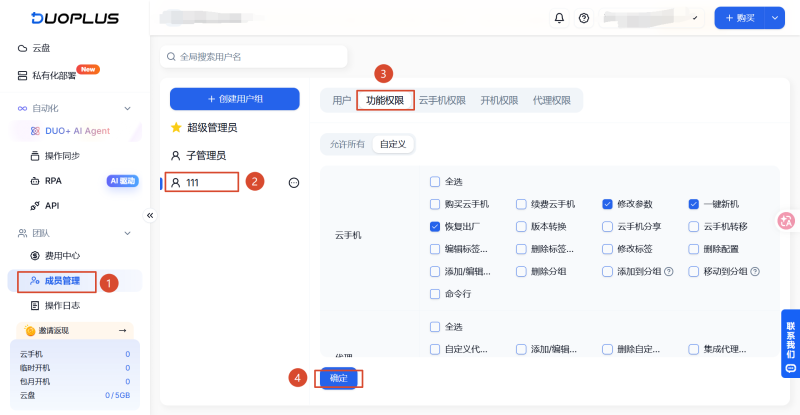Click the translate floating icon
Image resolution: width=800 pixels, height=415 pixels.
click(786, 221)
